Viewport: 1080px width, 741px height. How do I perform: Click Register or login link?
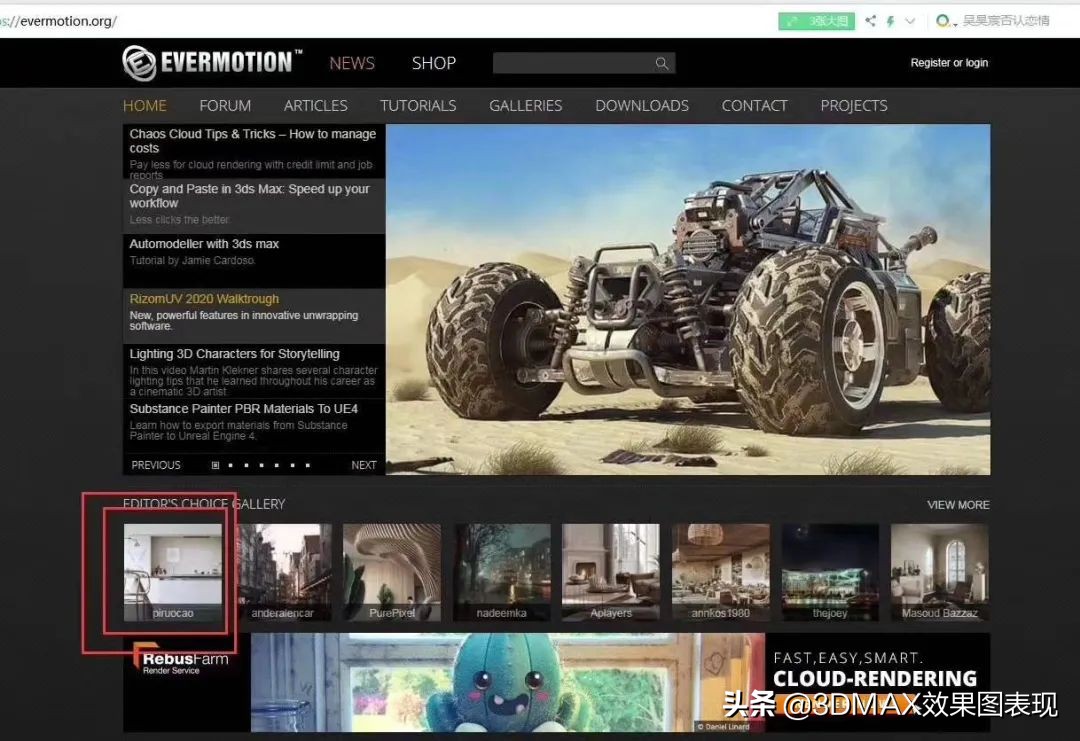[949, 63]
